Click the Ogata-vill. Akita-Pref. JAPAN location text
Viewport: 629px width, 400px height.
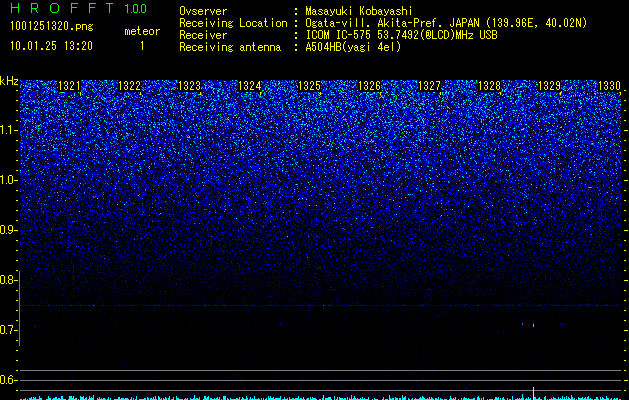[x=446, y=23]
